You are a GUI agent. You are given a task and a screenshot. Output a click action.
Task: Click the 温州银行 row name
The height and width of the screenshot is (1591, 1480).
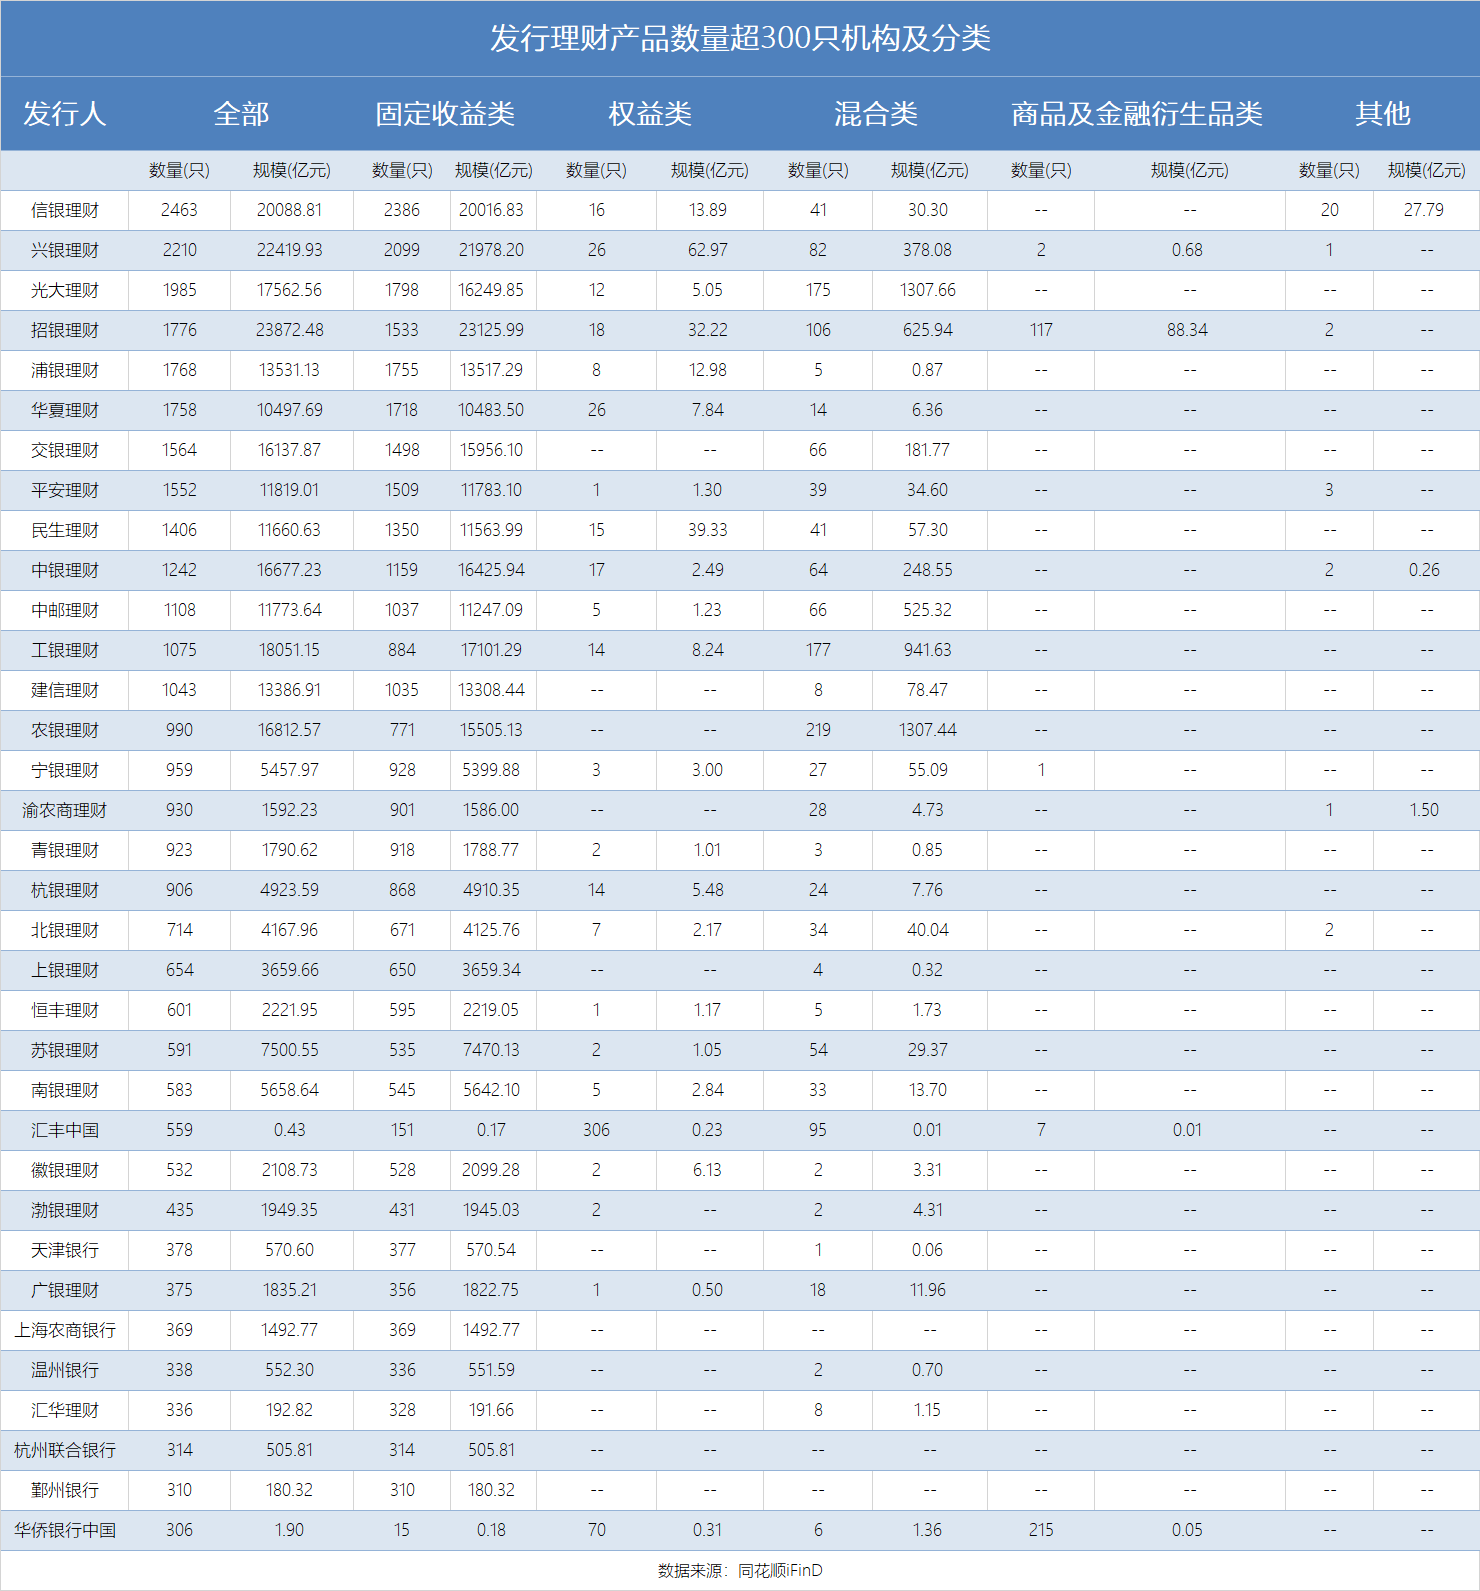[x=65, y=1370]
